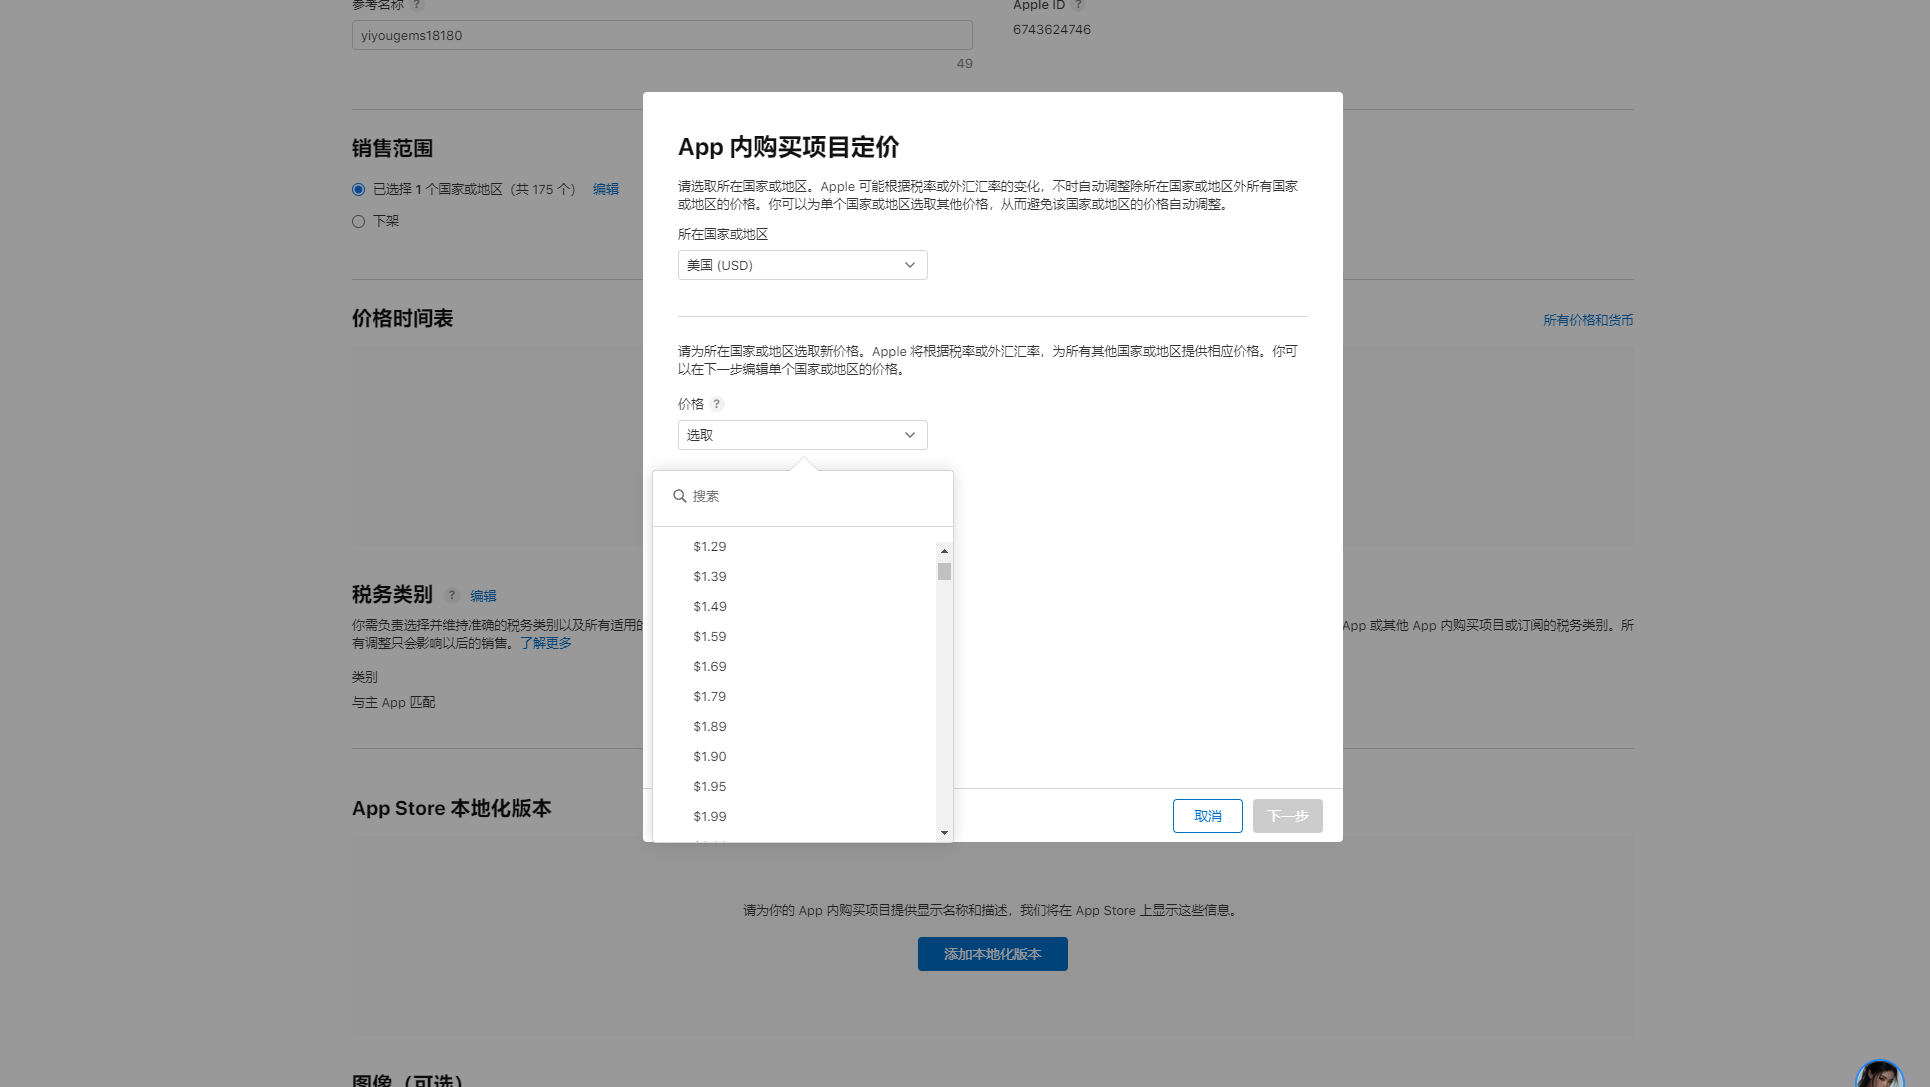Click user avatar in bottom right corner
The height and width of the screenshot is (1087, 1930).
click(1880, 1074)
